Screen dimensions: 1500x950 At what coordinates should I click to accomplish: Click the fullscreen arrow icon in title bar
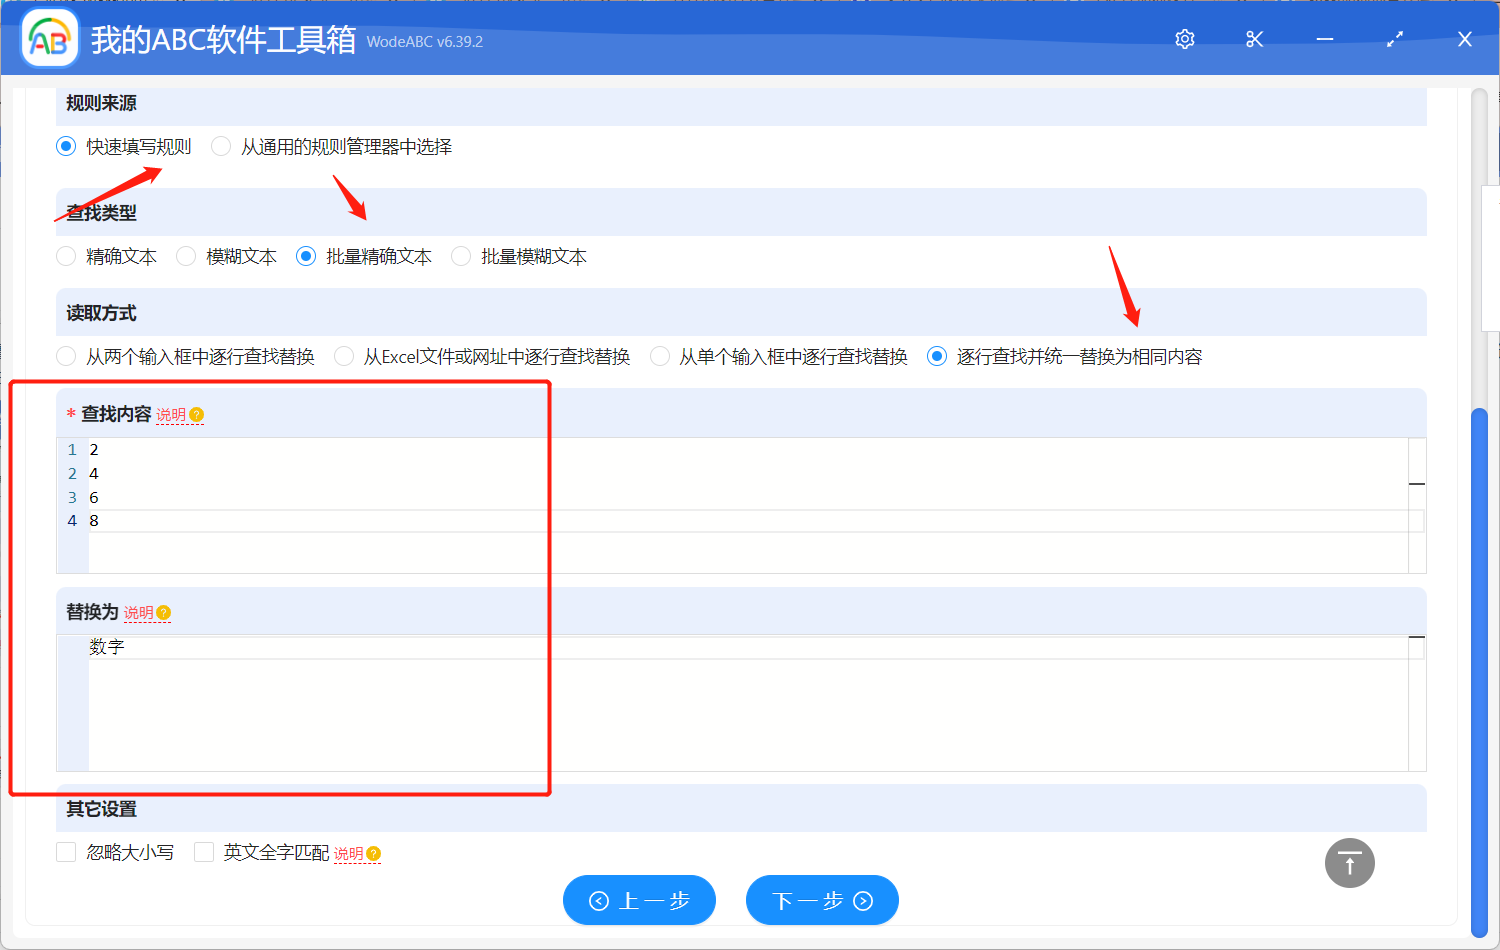1394,39
